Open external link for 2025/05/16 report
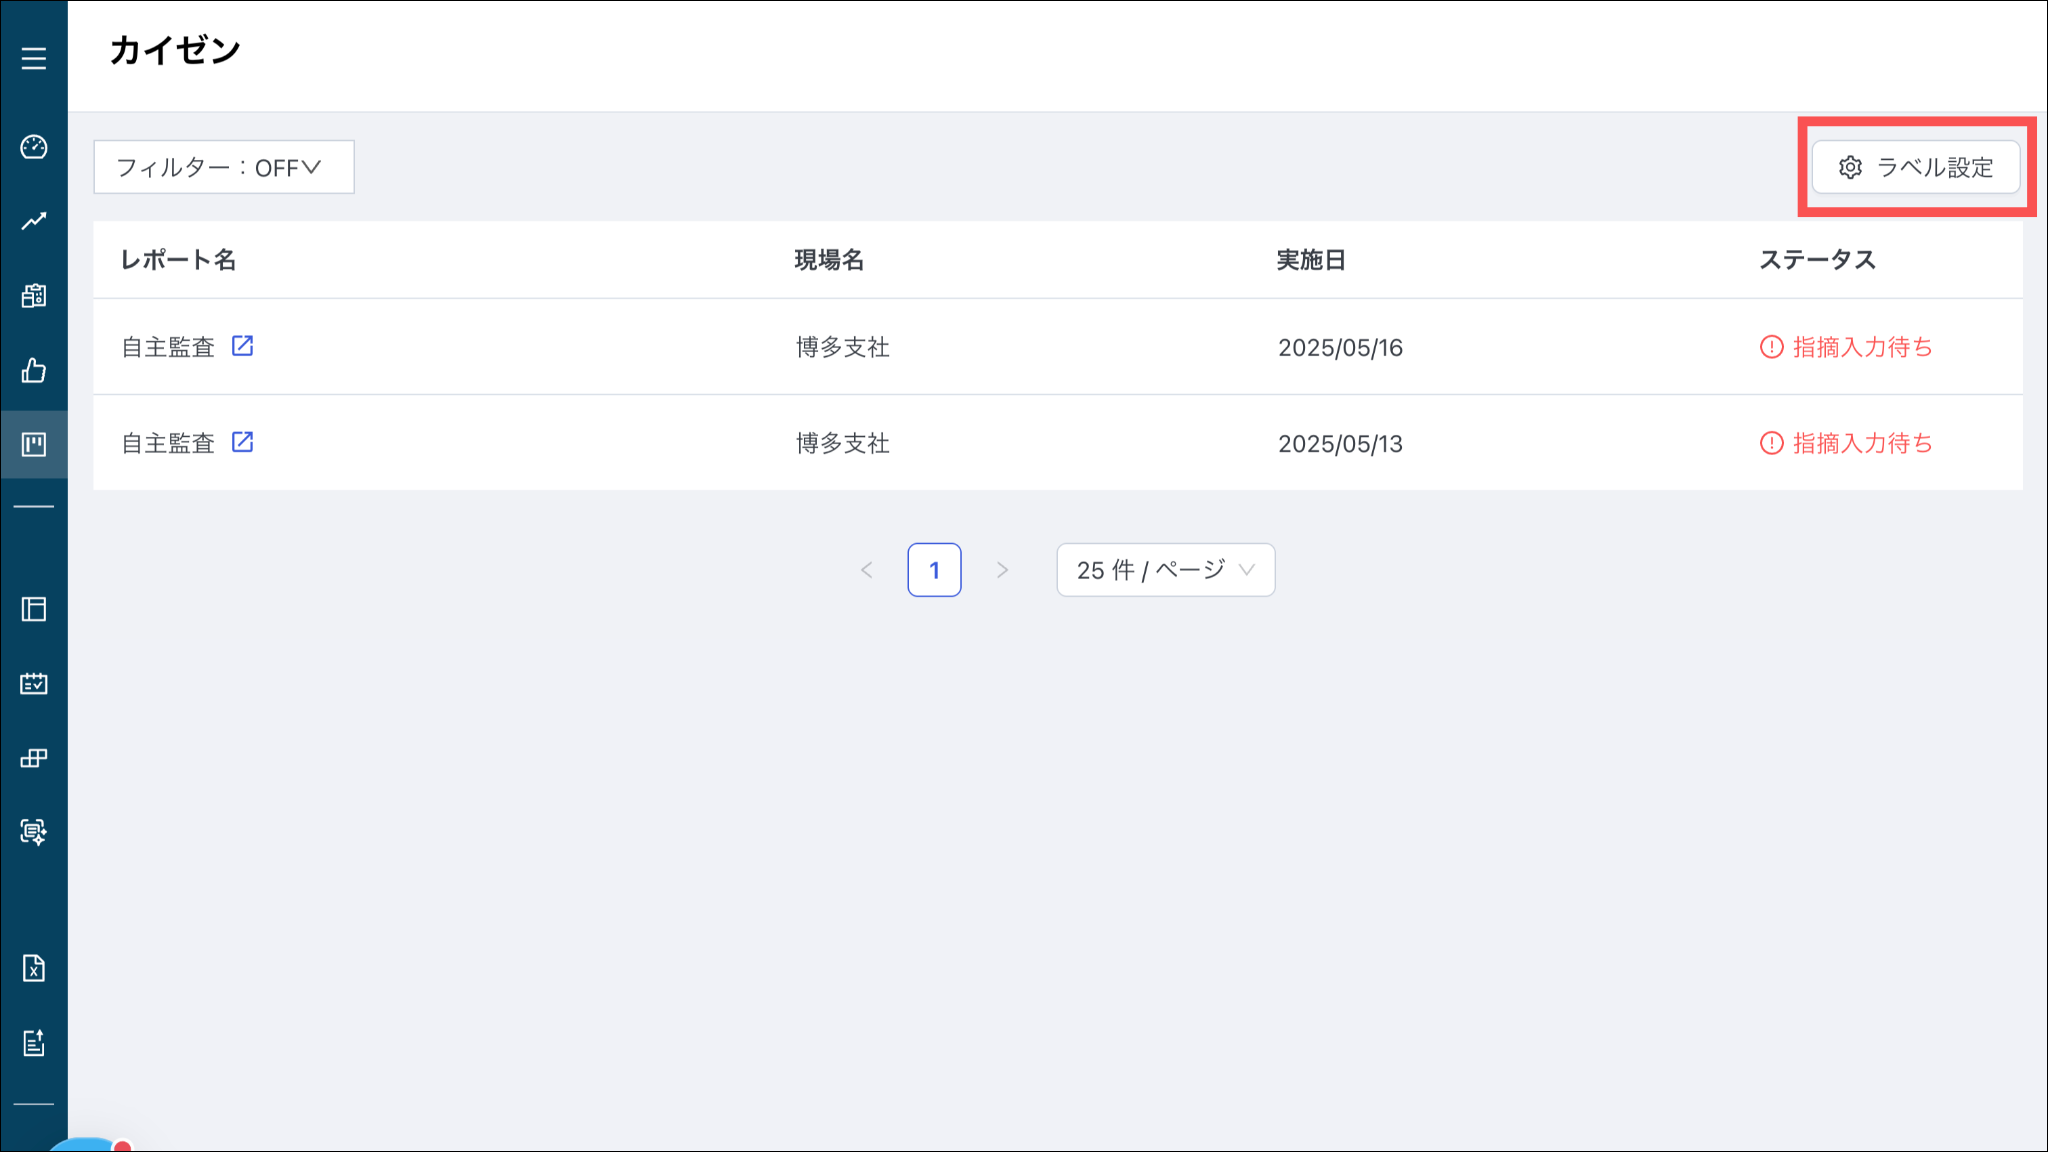 click(243, 346)
